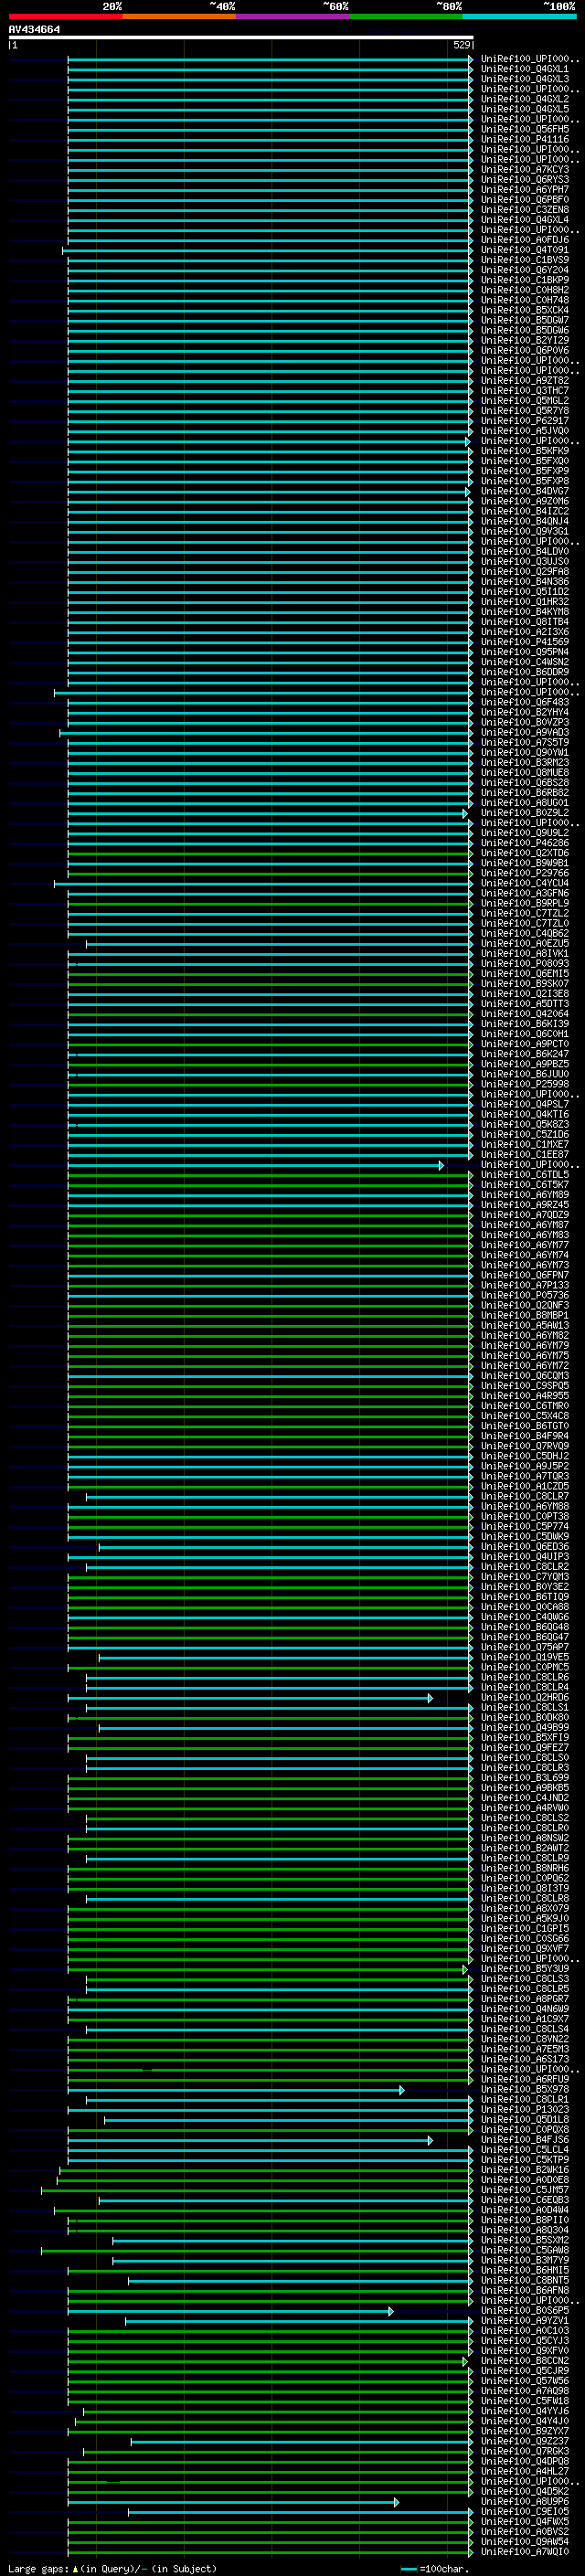Select the UniRef100_Q4T091 label
585x2576 pixels.
click(x=524, y=251)
